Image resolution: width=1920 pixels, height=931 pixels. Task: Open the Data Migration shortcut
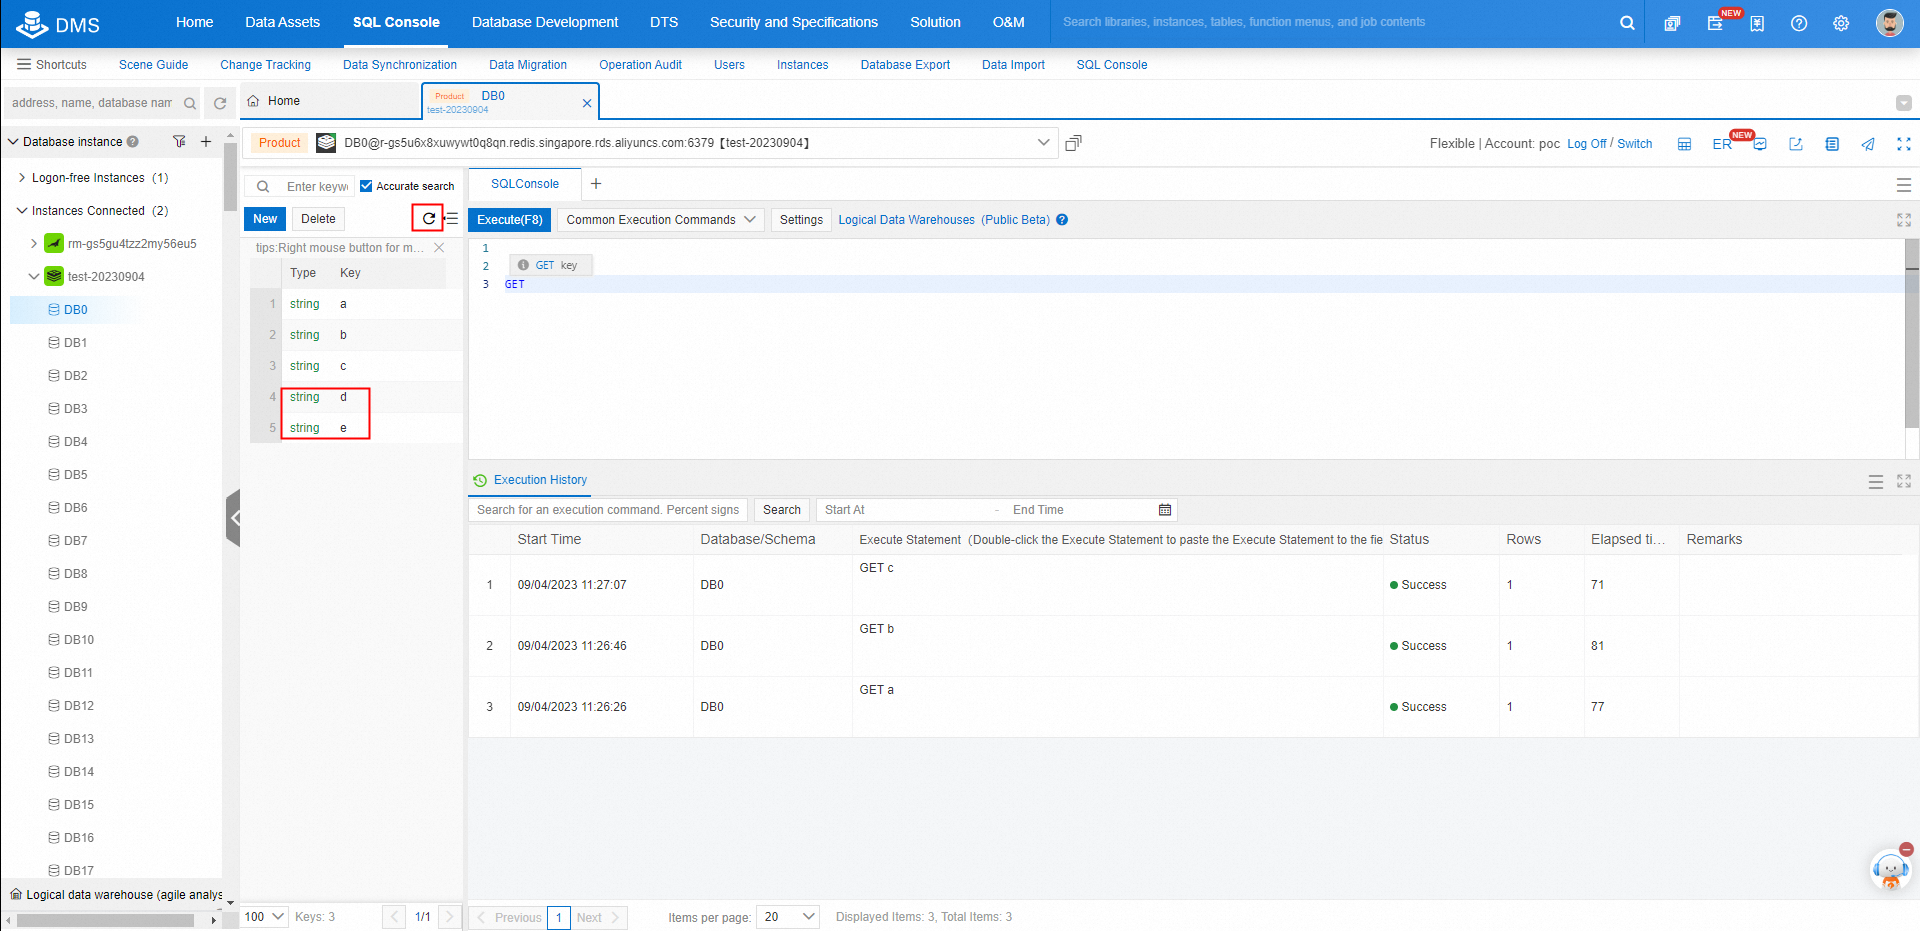(x=528, y=65)
